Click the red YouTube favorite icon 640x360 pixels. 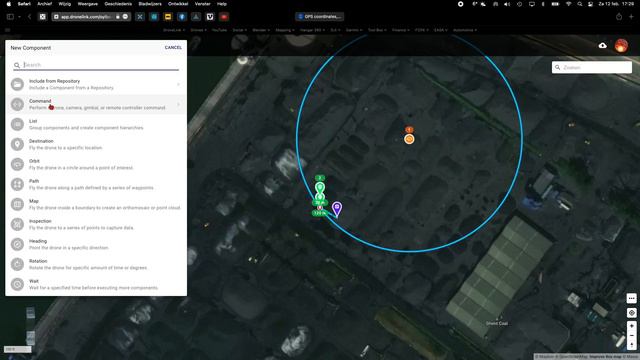coord(224,17)
